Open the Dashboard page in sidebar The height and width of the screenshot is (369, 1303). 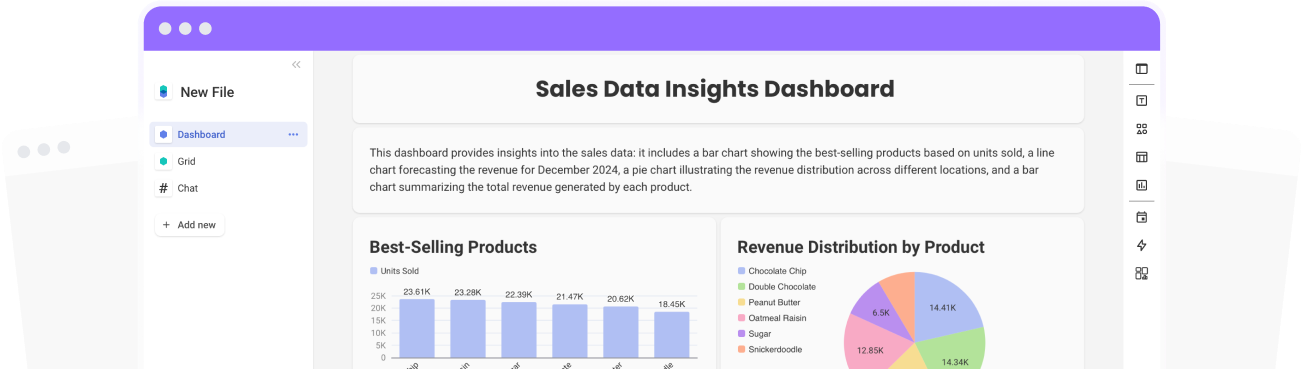pyautogui.click(x=229, y=134)
